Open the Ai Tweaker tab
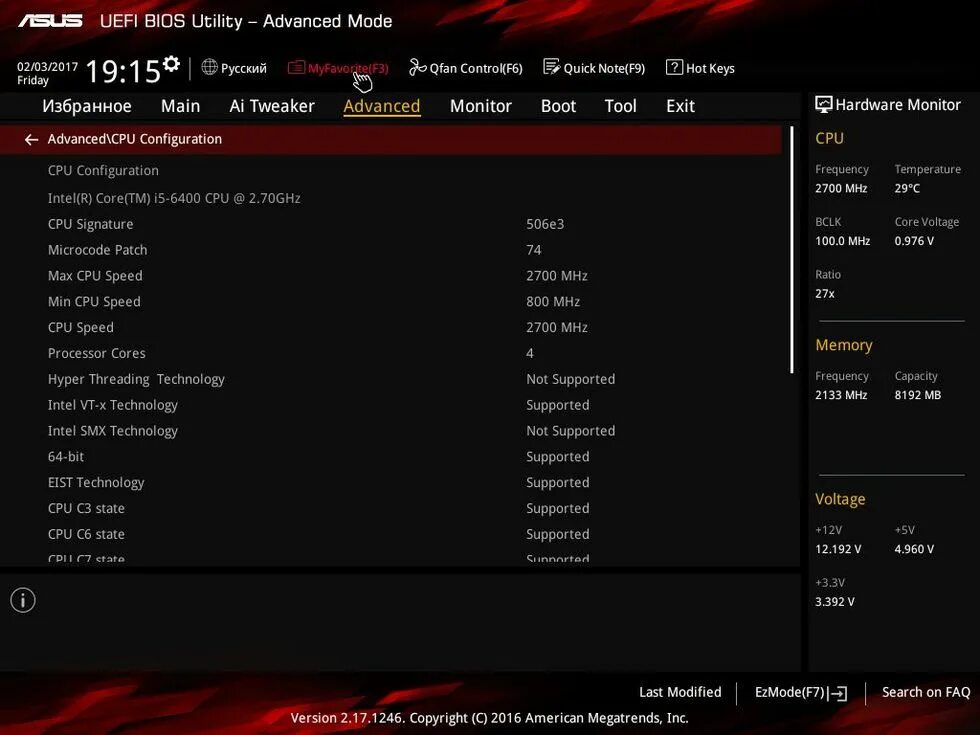Image resolution: width=980 pixels, height=735 pixels. pos(272,106)
